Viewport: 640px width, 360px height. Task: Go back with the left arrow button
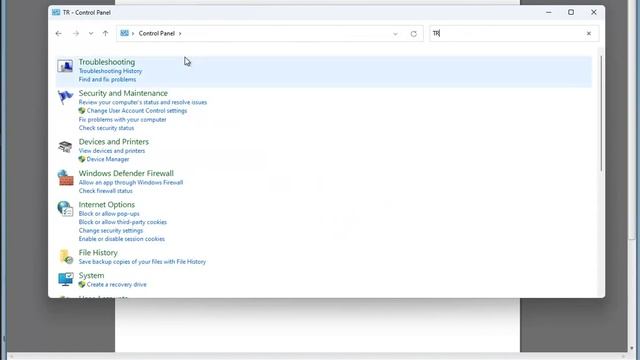pyautogui.click(x=58, y=33)
